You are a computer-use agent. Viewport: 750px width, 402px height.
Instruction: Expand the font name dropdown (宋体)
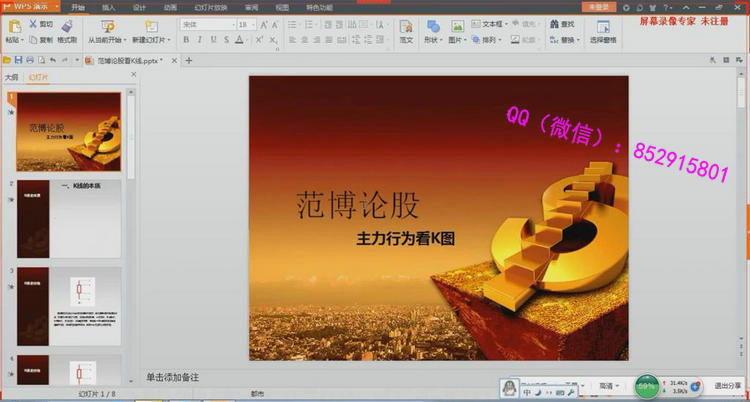[x=228, y=24]
